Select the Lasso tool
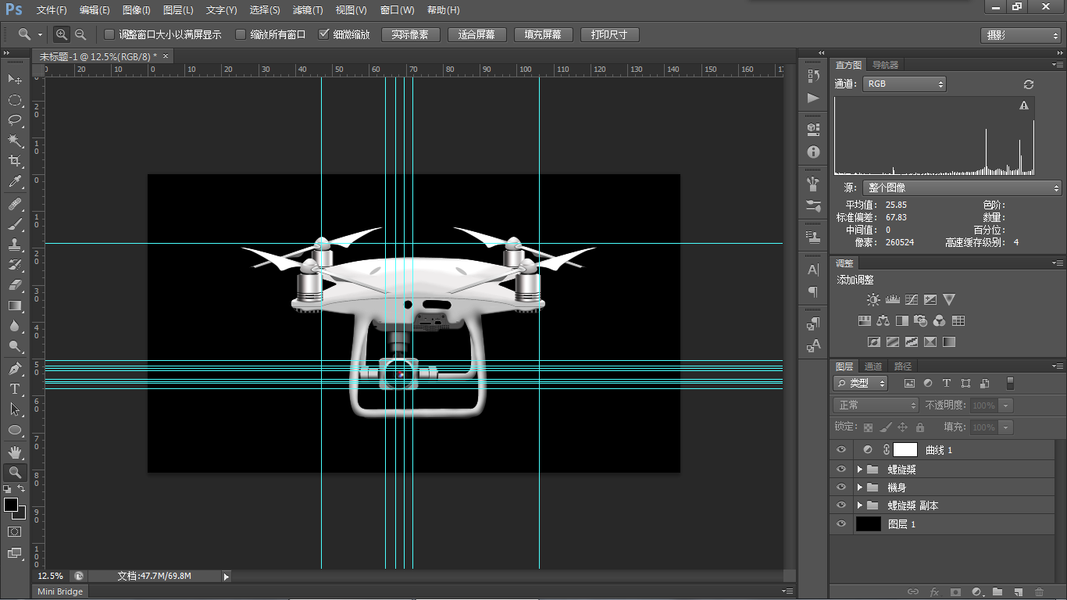 (14, 120)
